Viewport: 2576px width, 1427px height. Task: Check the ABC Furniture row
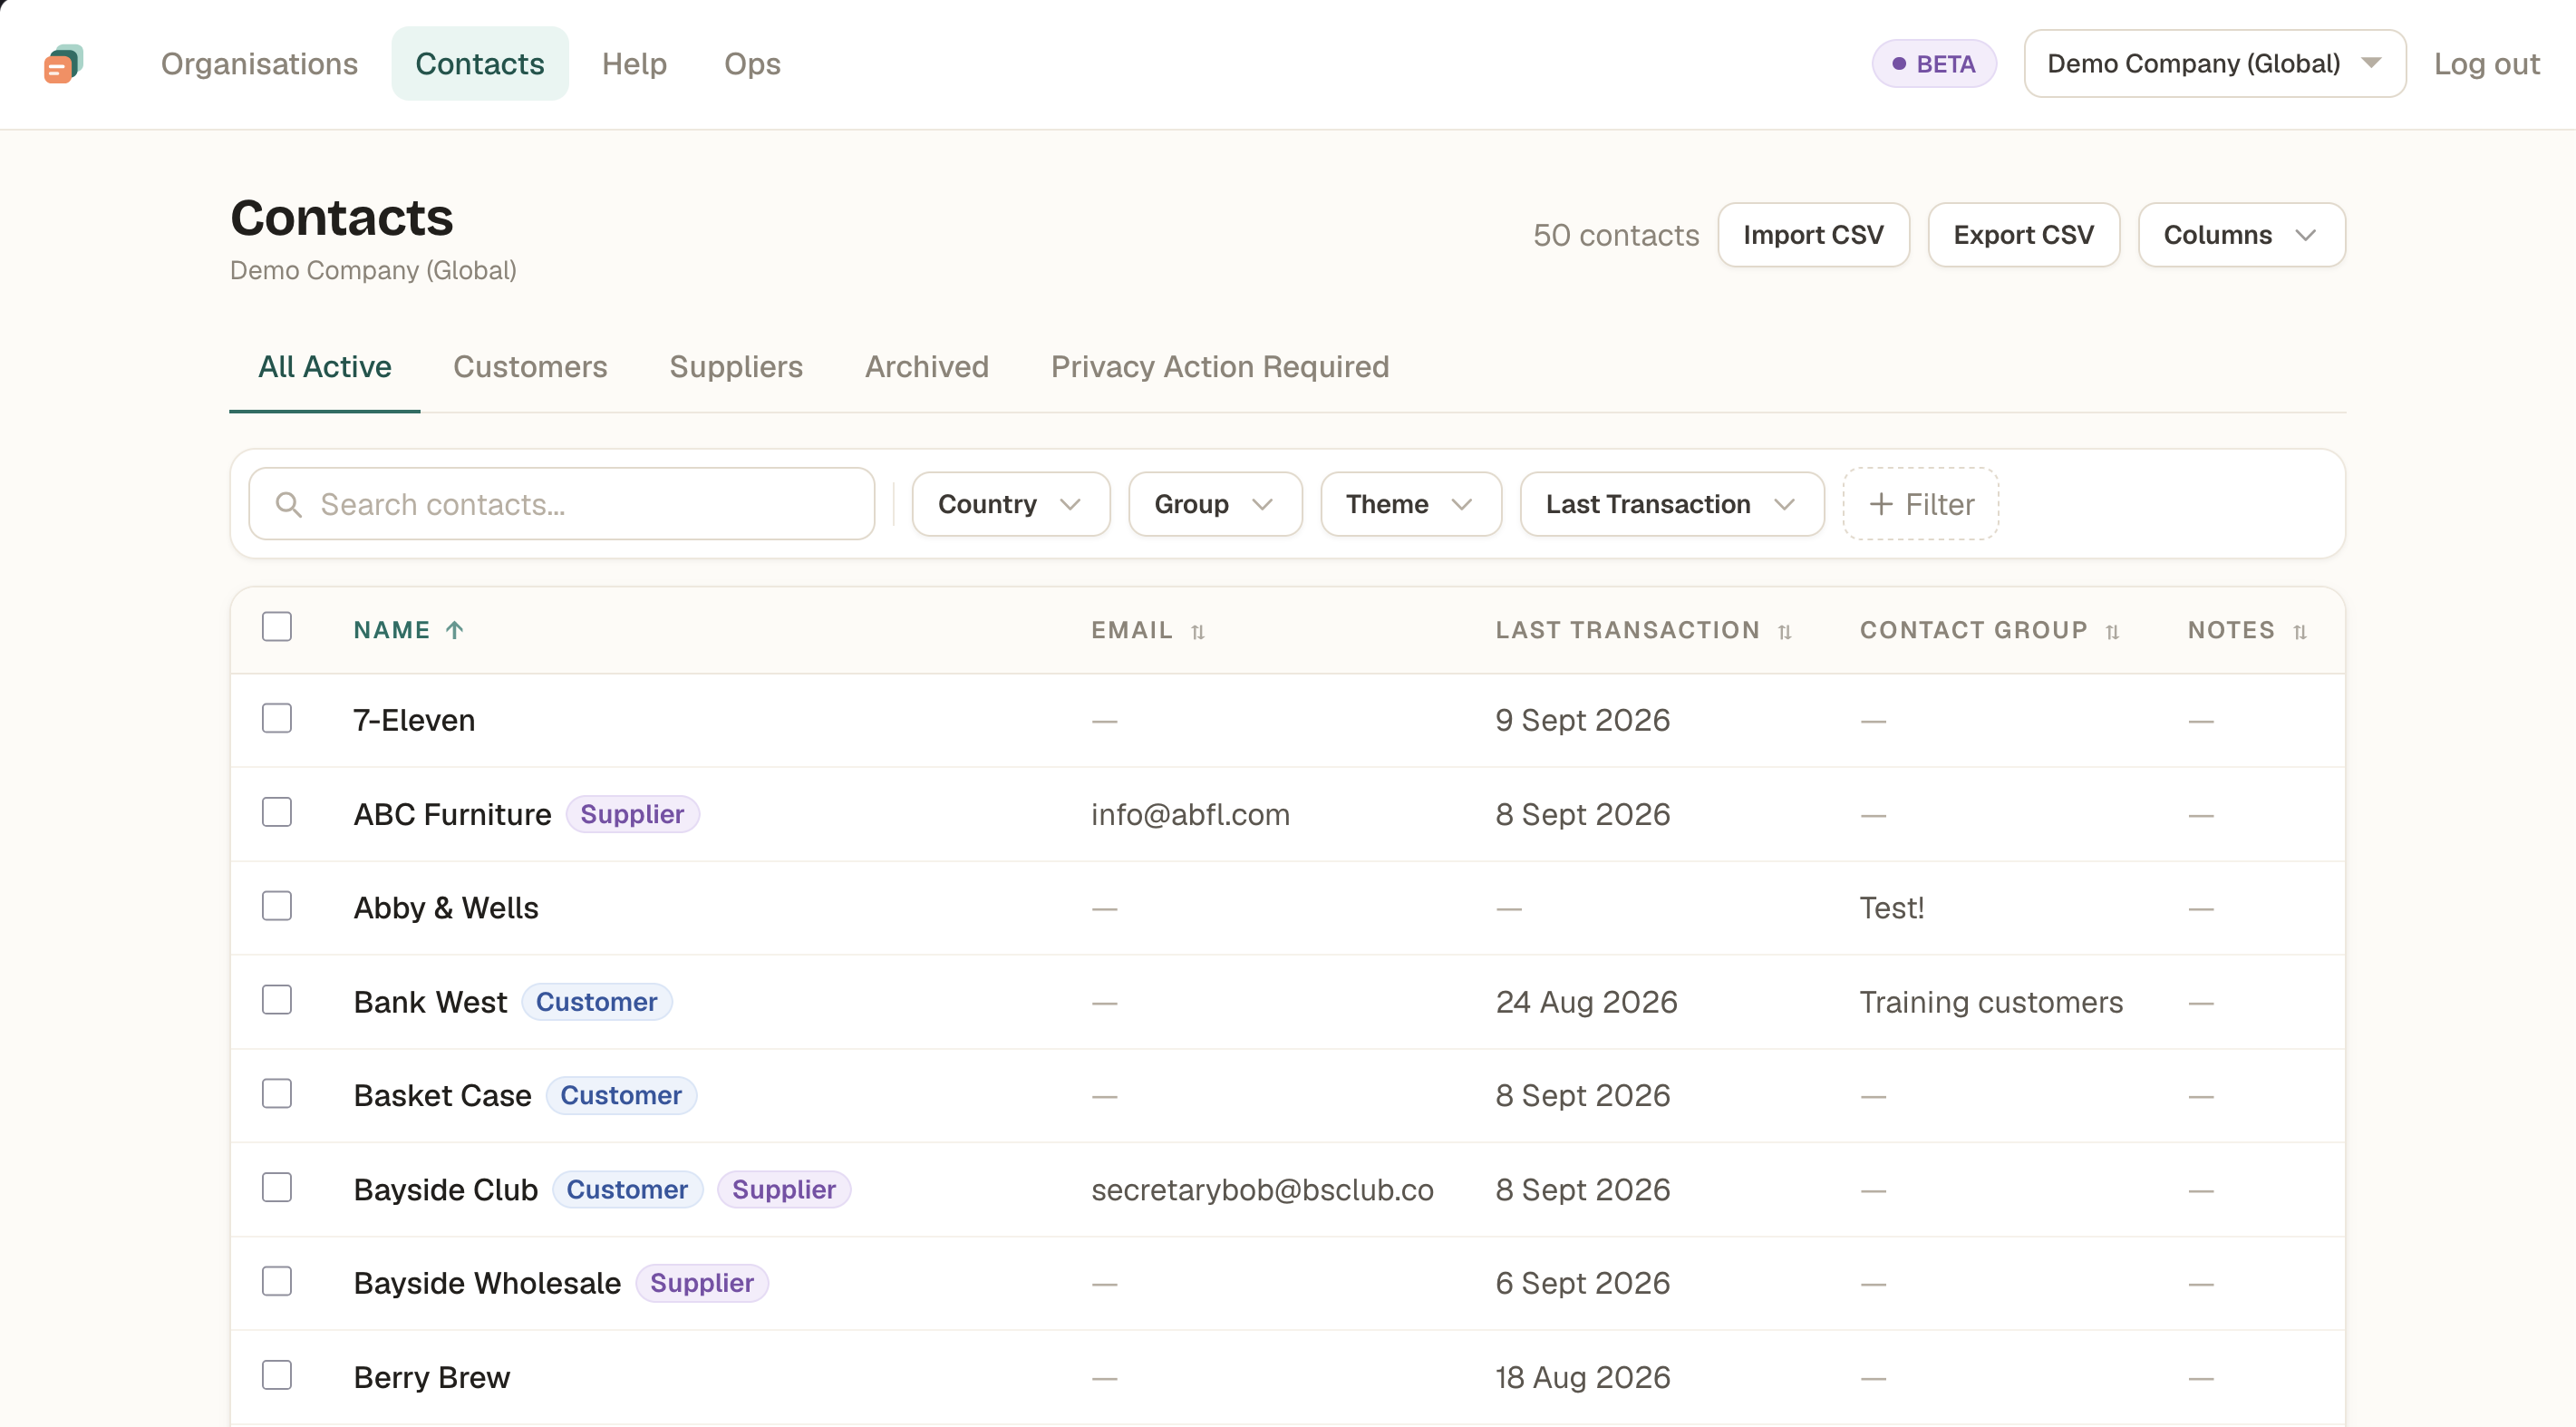coord(277,812)
